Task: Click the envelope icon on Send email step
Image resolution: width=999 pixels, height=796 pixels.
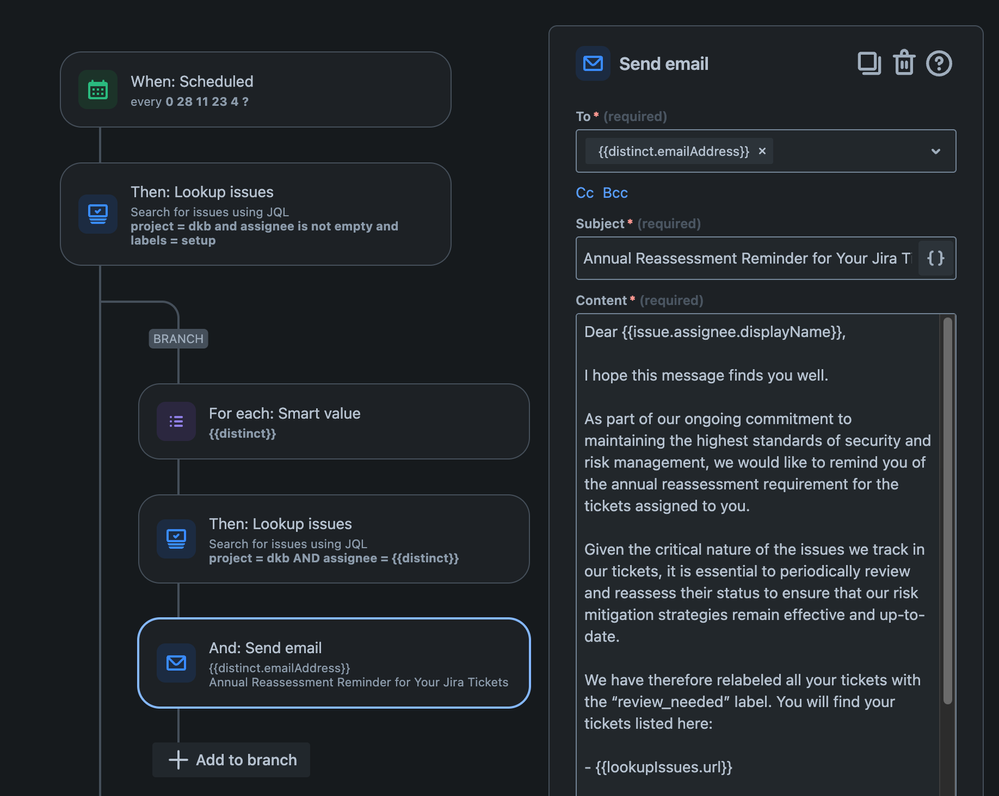Action: [176, 663]
